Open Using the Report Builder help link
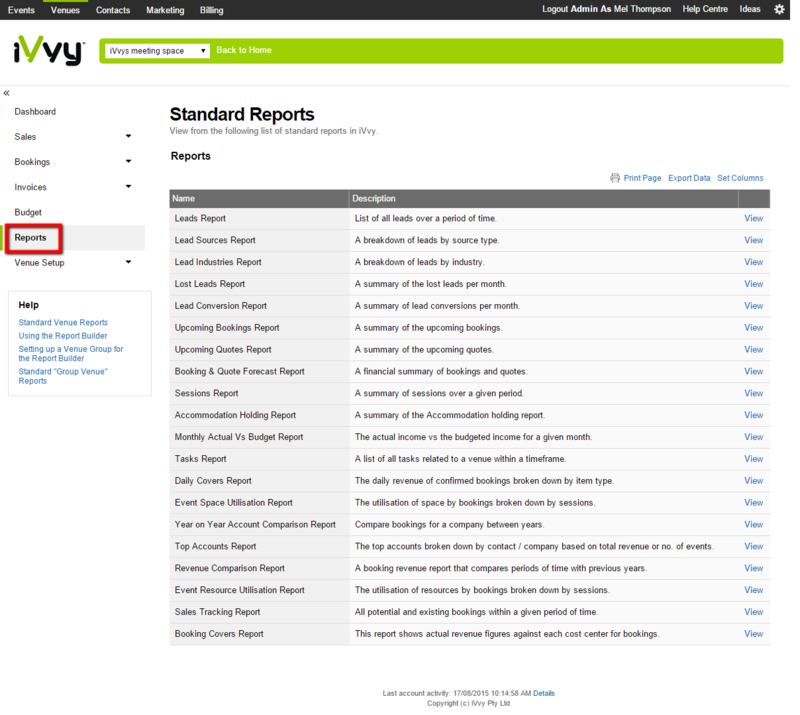 (63, 336)
